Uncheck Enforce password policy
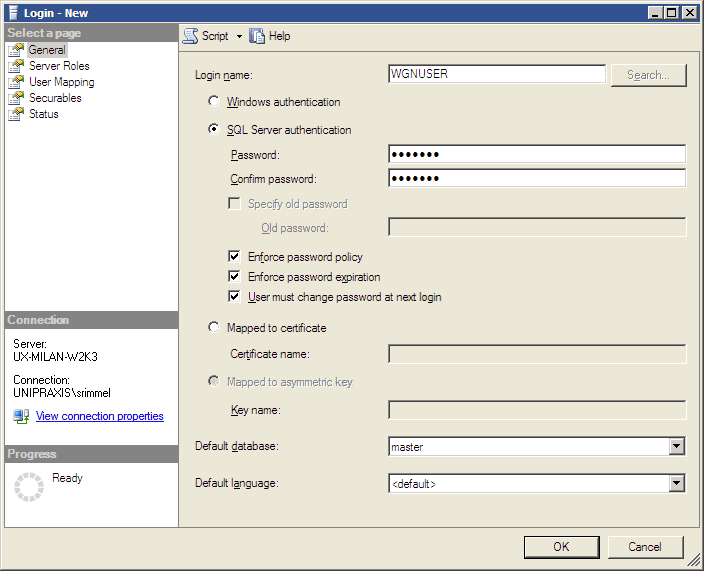This screenshot has height=573, width=705. pyautogui.click(x=235, y=257)
